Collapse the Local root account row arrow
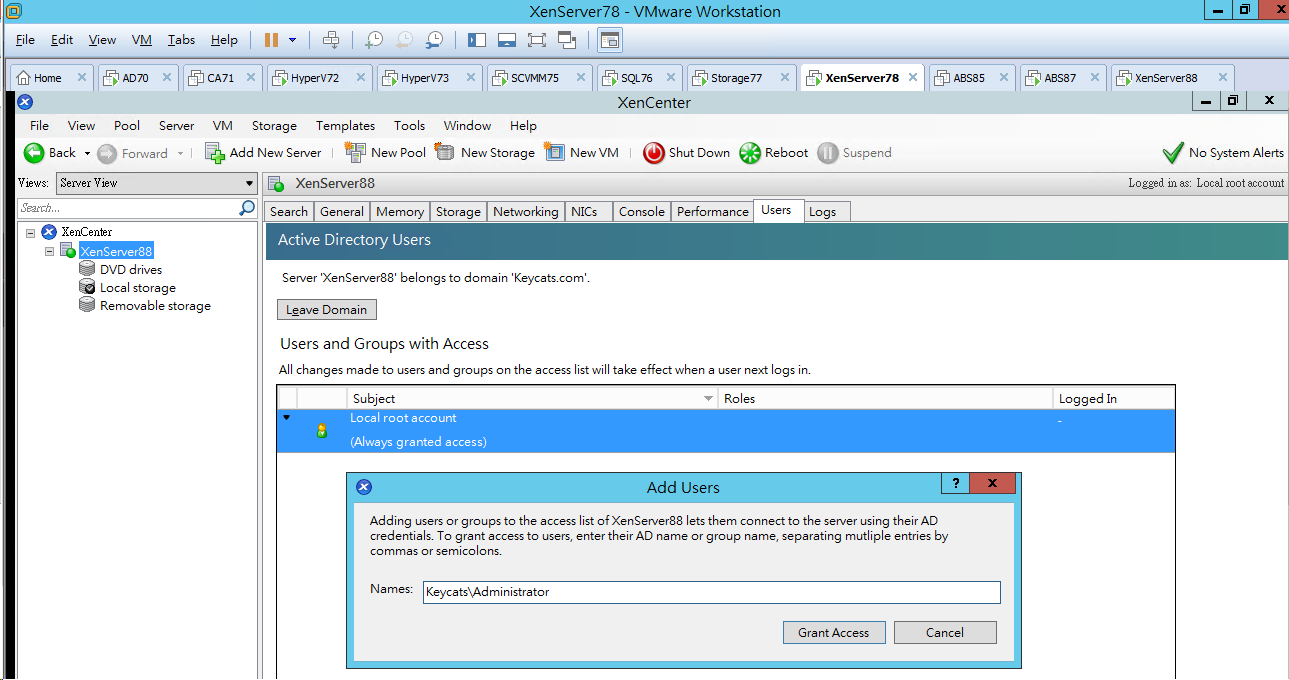Viewport: 1289px width, 680px height. tap(287, 418)
